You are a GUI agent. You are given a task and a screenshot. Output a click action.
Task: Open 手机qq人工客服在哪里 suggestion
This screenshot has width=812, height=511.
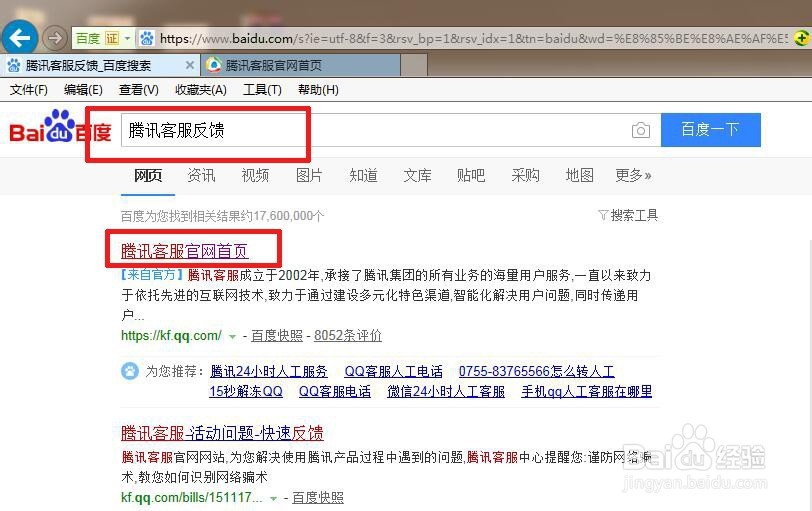pyautogui.click(x=587, y=391)
